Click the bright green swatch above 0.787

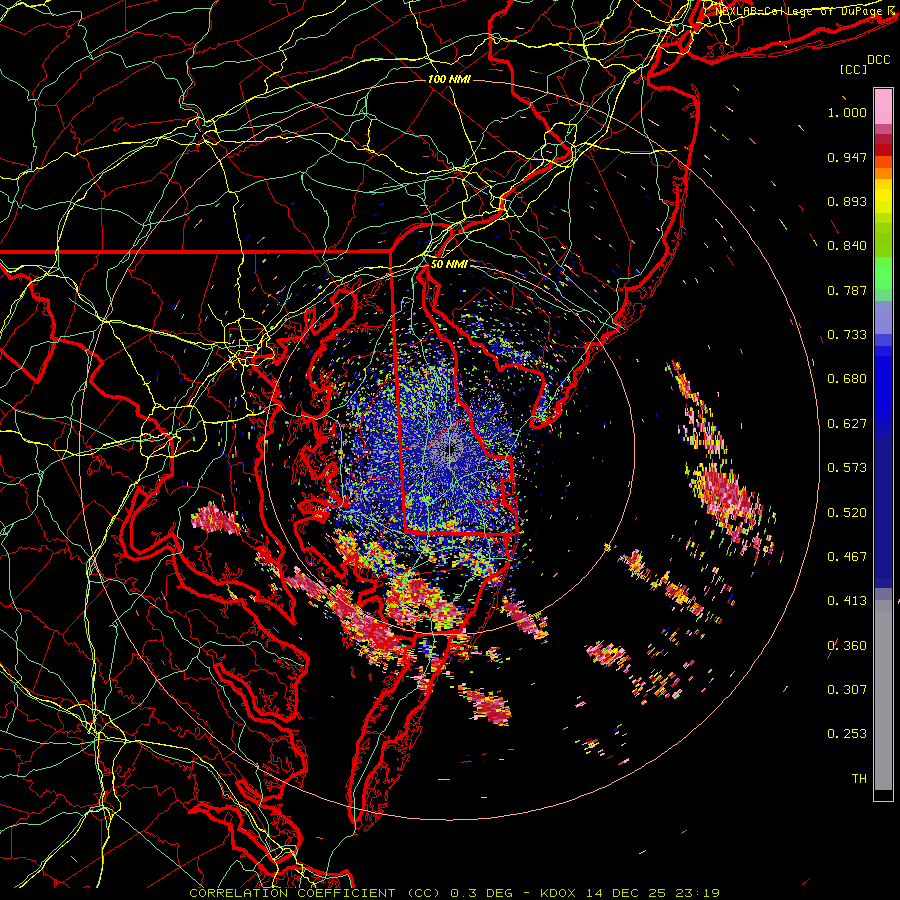(883, 273)
